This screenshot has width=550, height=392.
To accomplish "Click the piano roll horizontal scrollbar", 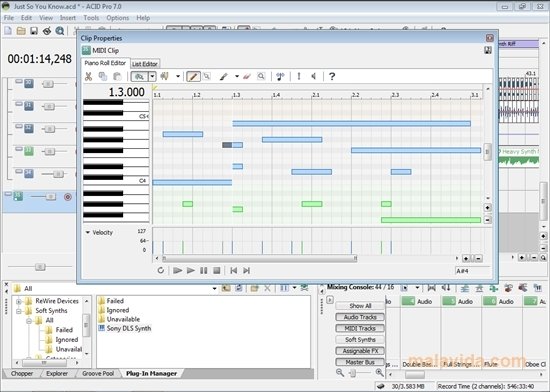I will click(x=259, y=259).
